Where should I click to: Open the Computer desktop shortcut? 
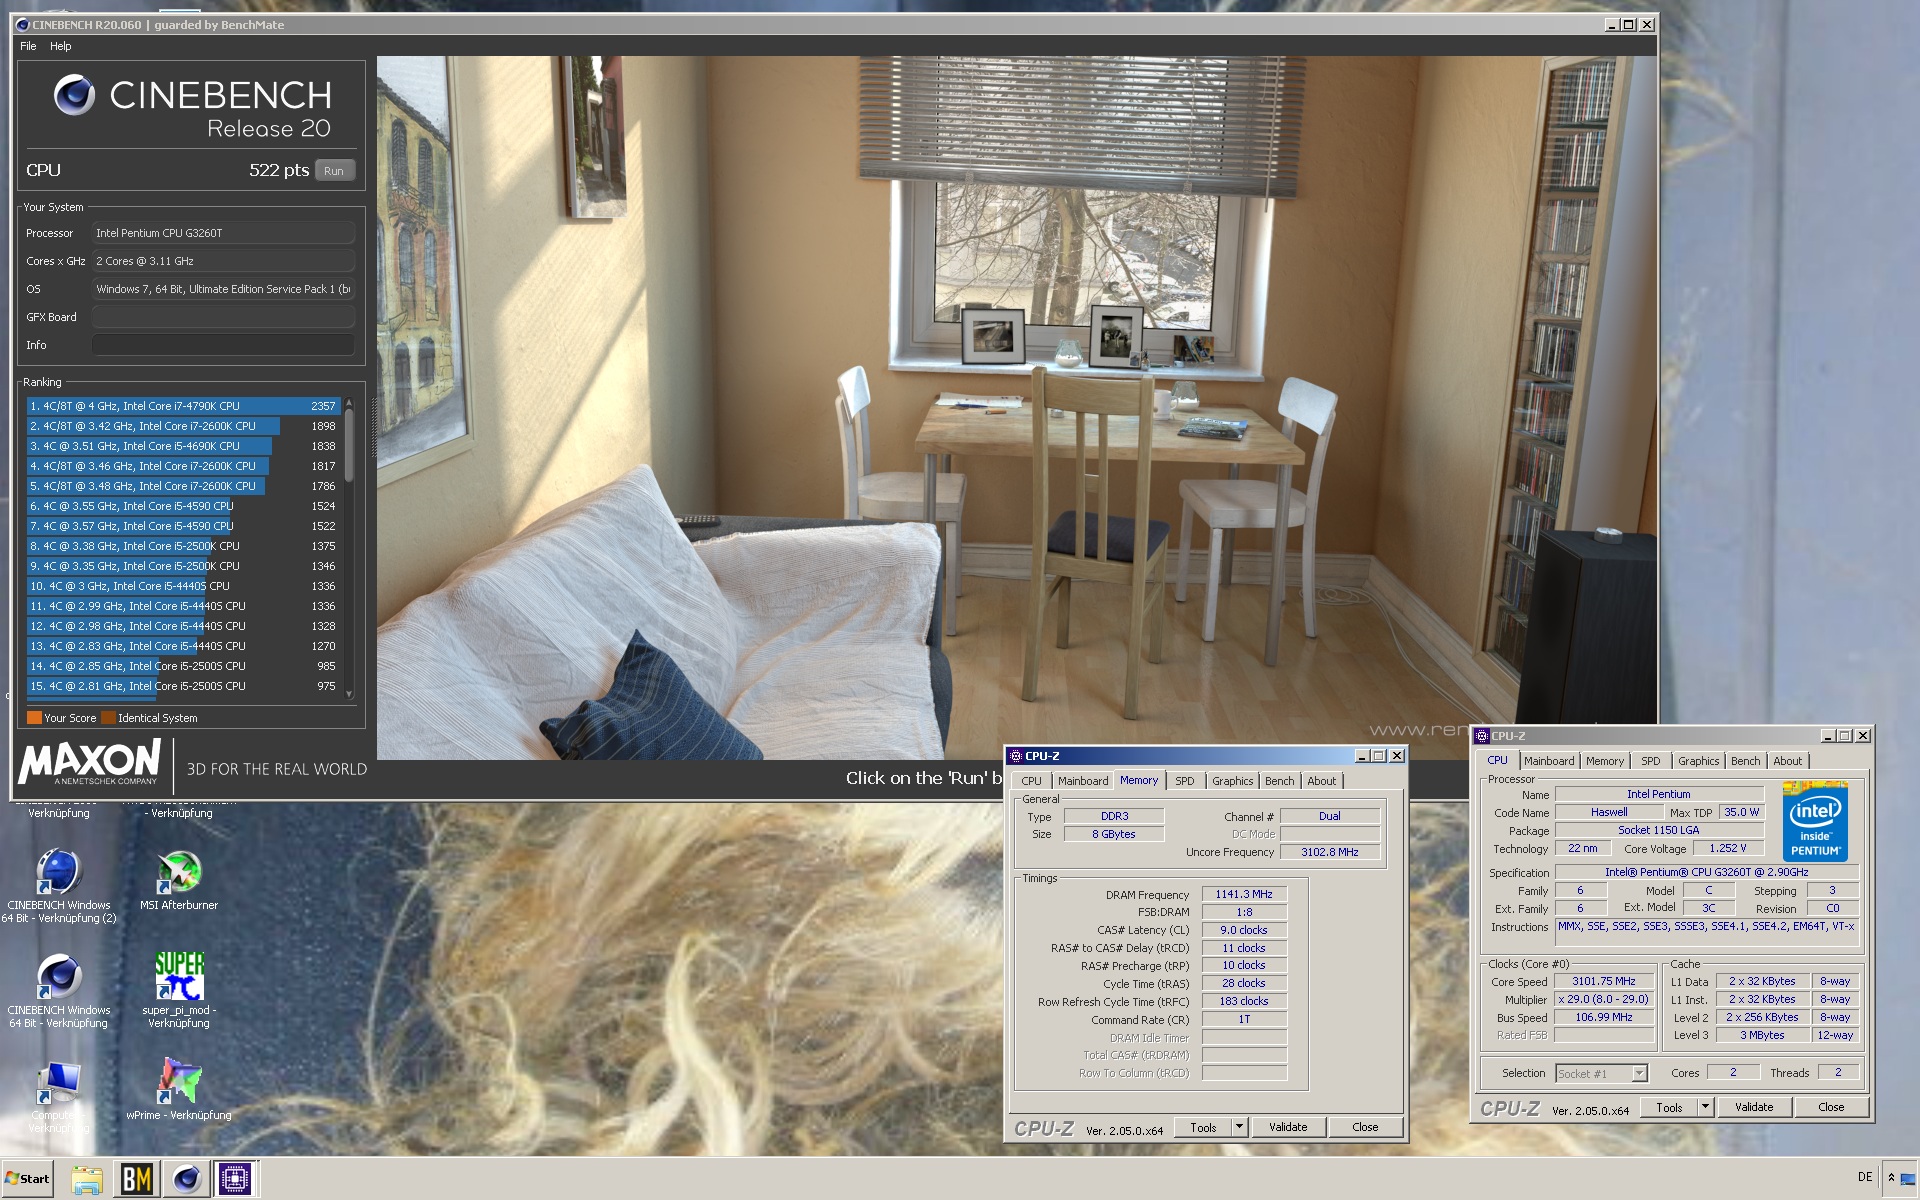(59, 1098)
